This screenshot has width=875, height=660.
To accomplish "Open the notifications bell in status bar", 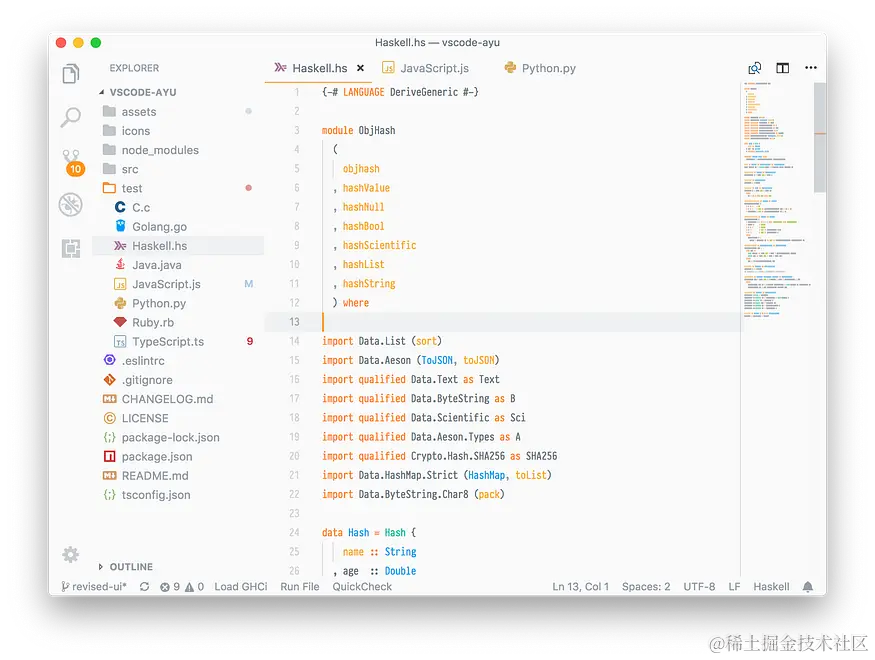I will 807,586.
